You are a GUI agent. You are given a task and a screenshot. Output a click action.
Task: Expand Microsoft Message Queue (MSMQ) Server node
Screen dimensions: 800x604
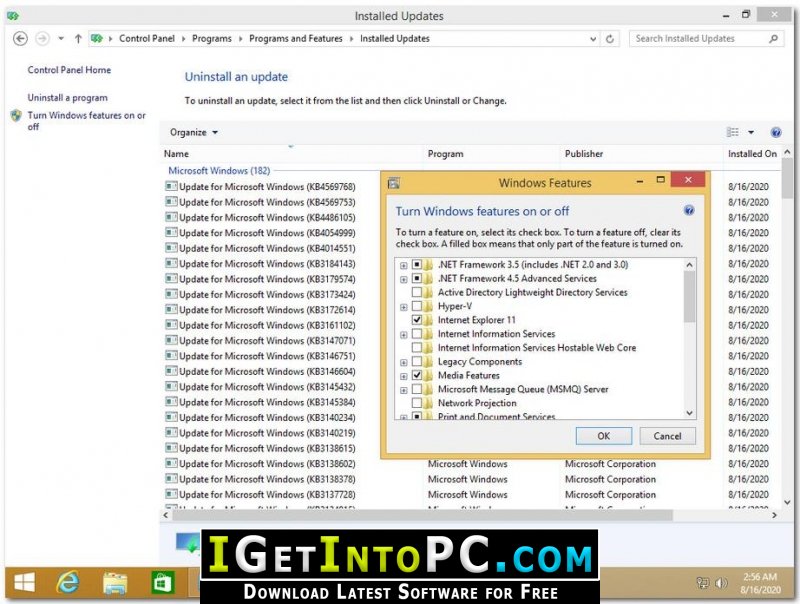click(404, 390)
